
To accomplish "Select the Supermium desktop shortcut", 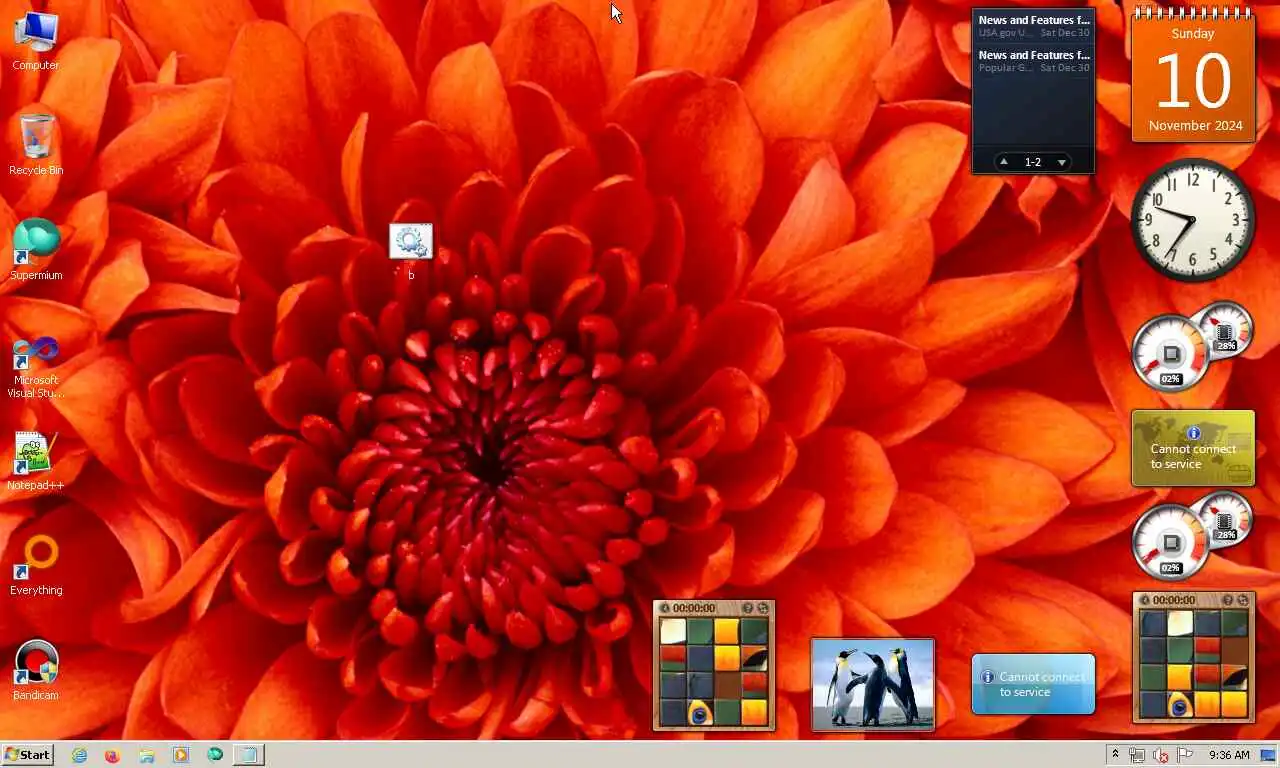I will point(36,250).
